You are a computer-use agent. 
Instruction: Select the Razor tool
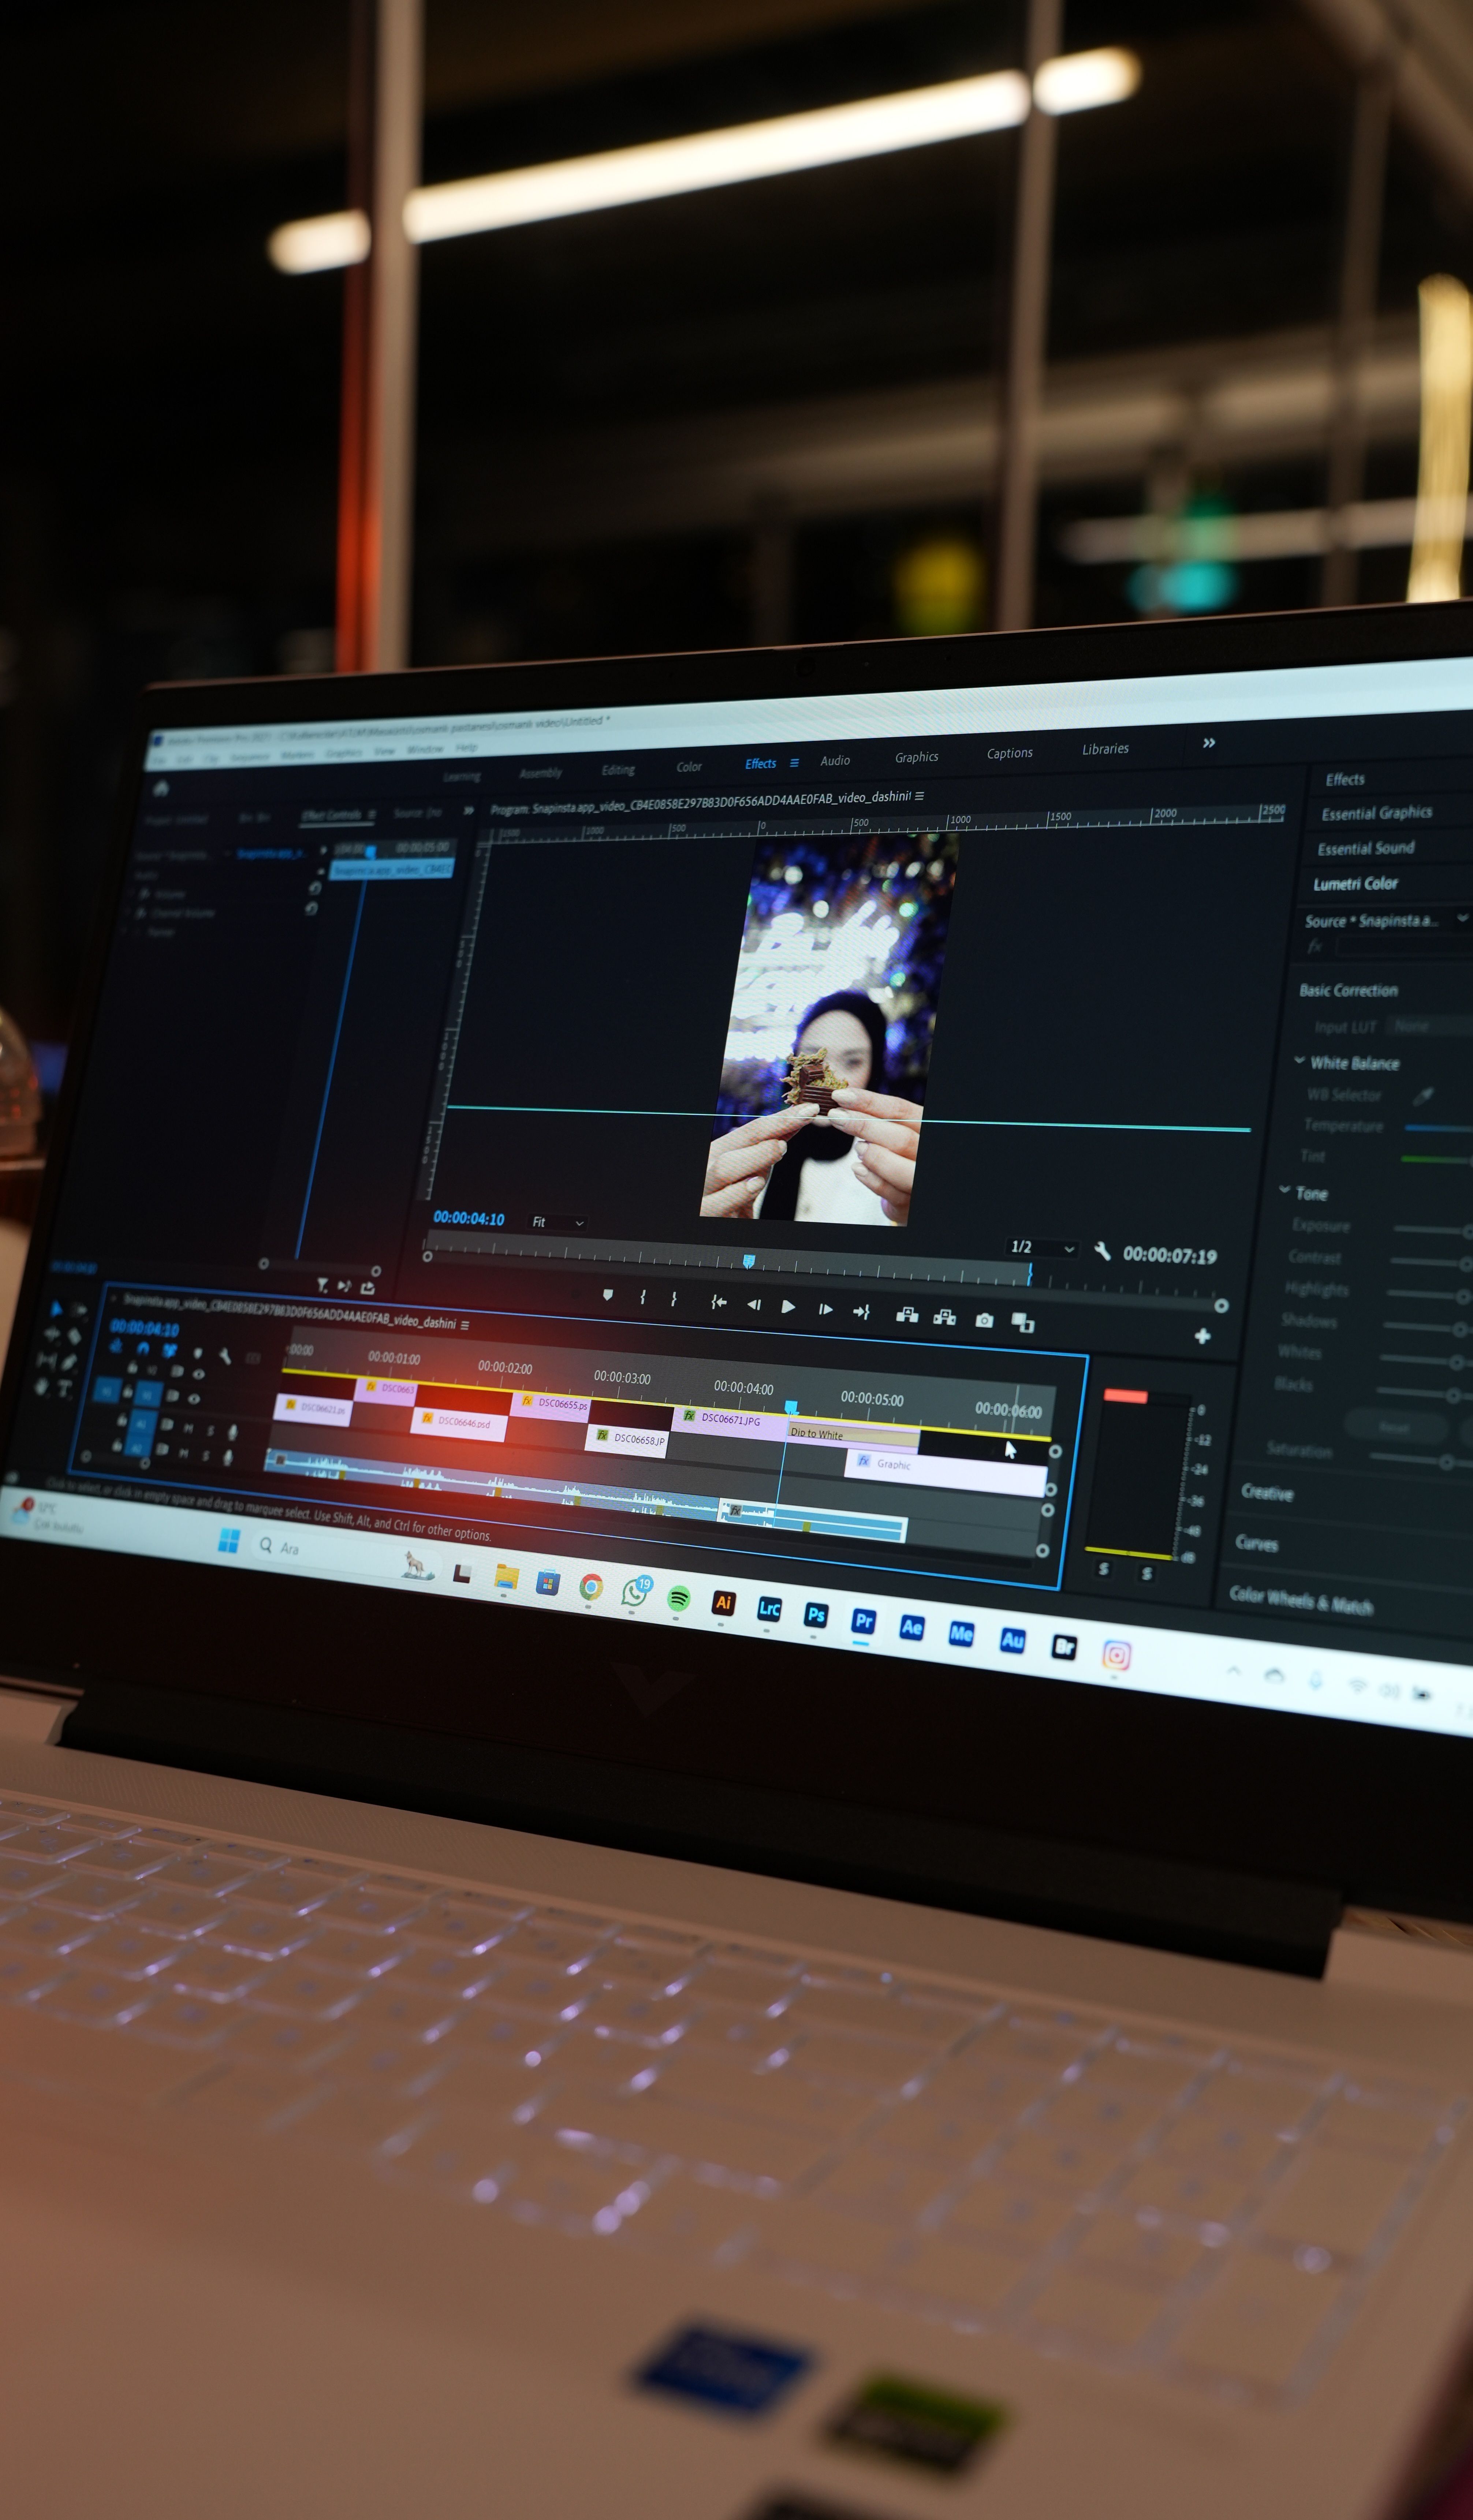coord(74,1336)
